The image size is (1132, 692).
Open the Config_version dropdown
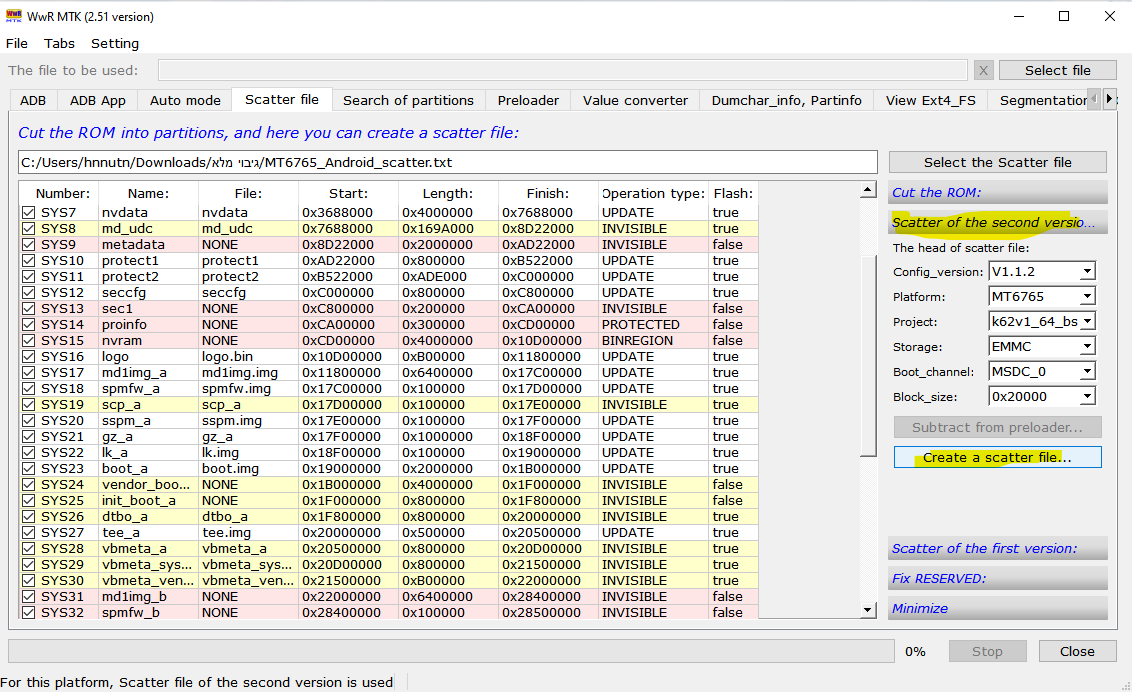coord(1087,272)
